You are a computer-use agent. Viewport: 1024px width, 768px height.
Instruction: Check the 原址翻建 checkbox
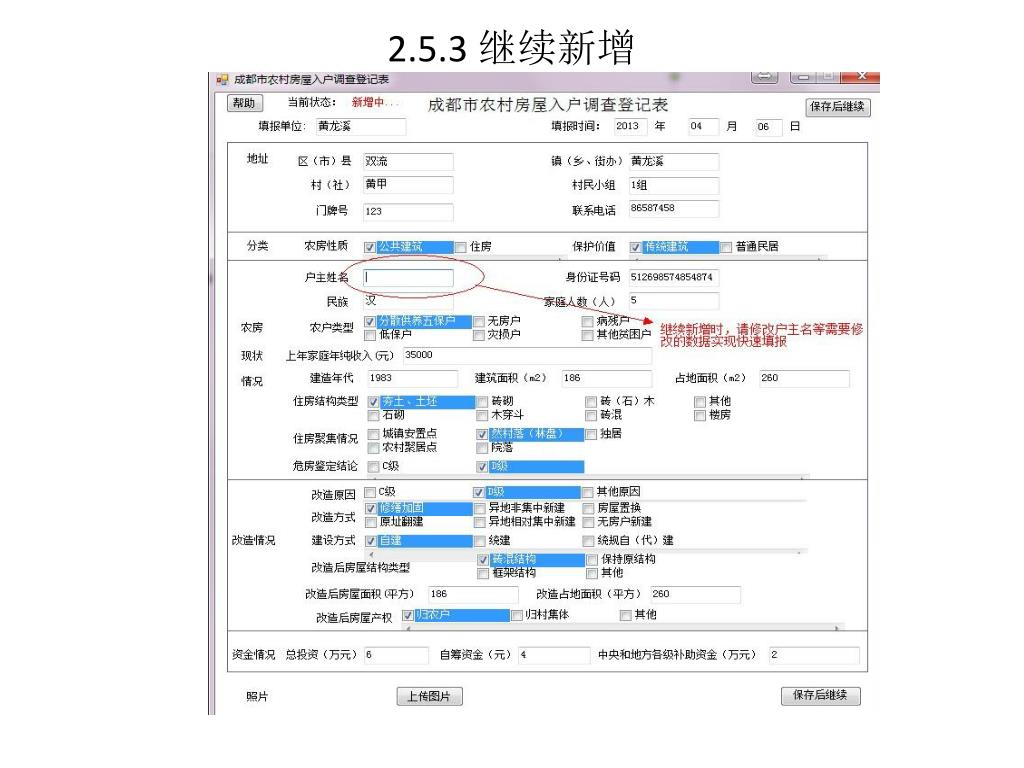pyautogui.click(x=370, y=522)
